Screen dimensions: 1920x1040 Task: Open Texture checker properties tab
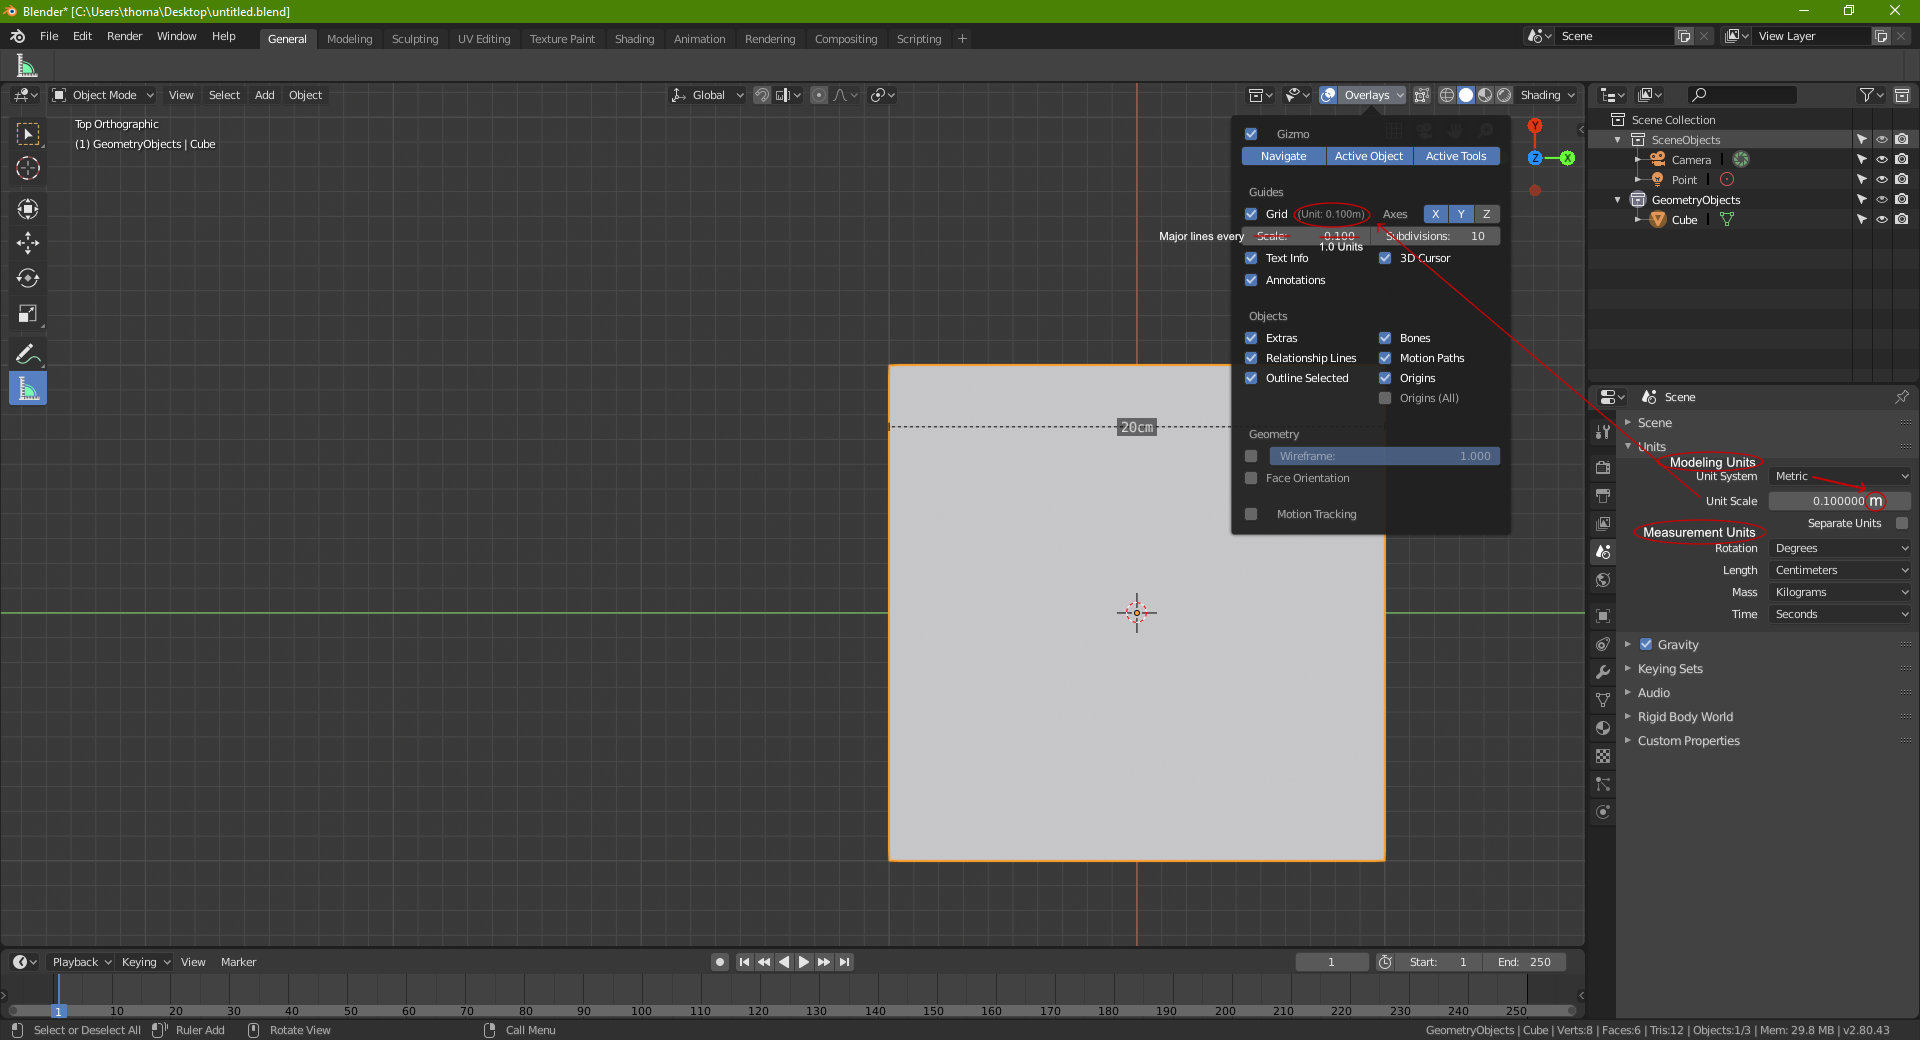point(1603,756)
